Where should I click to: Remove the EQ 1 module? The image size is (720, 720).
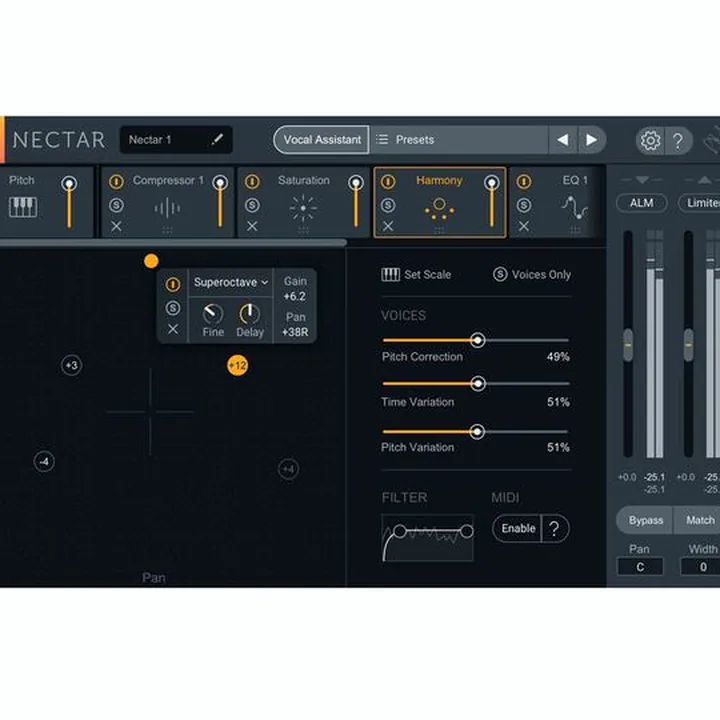click(x=524, y=226)
